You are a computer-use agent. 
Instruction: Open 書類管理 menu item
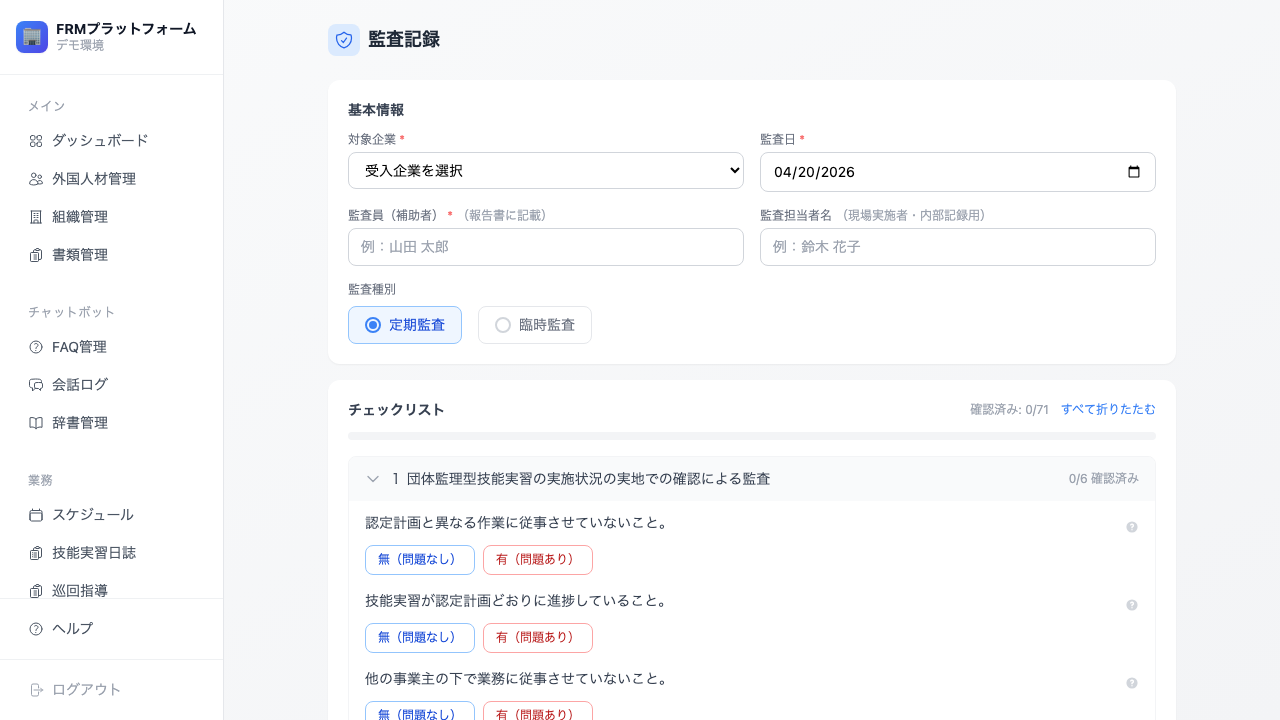tap(112, 255)
